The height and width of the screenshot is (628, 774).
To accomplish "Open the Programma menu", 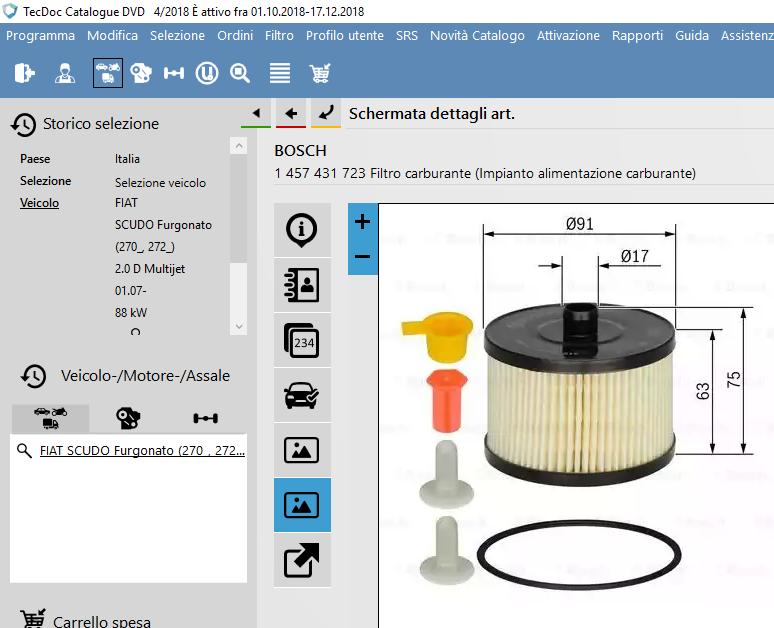I will [40, 36].
